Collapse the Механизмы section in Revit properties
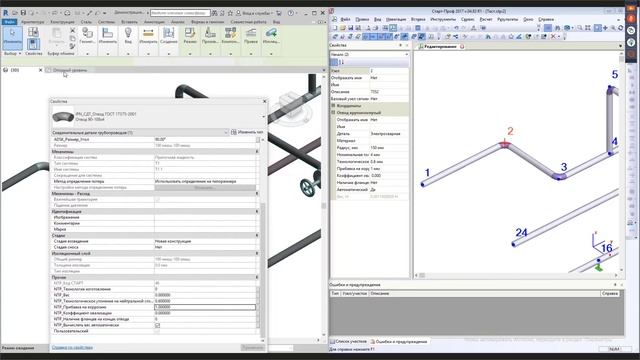 click(x=257, y=151)
